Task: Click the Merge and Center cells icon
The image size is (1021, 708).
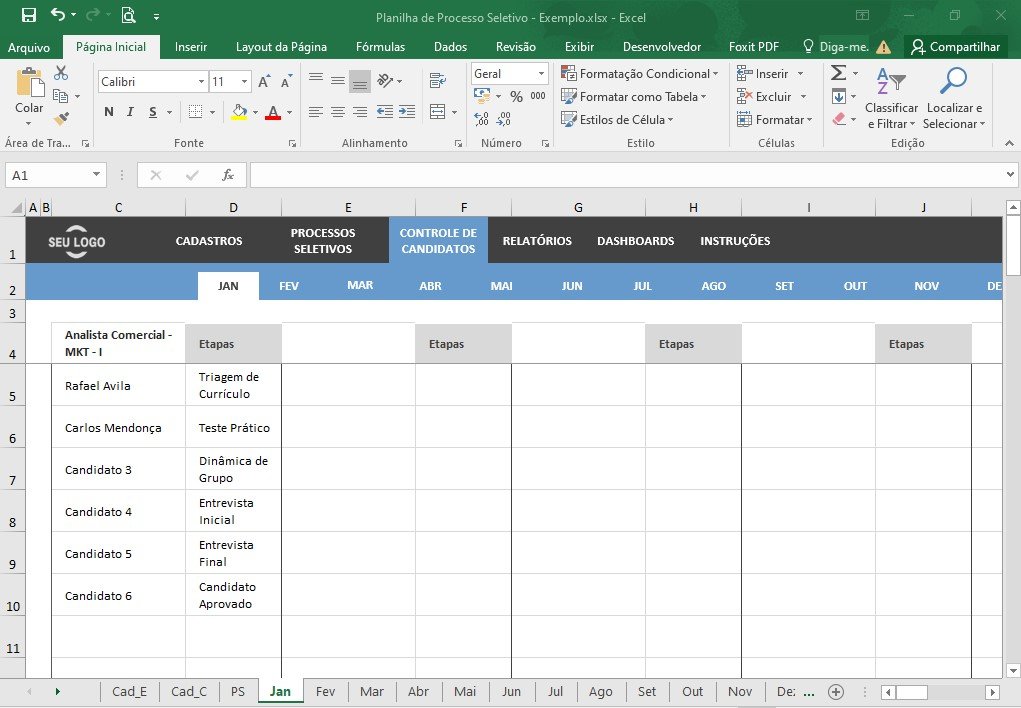Action: tap(438, 112)
